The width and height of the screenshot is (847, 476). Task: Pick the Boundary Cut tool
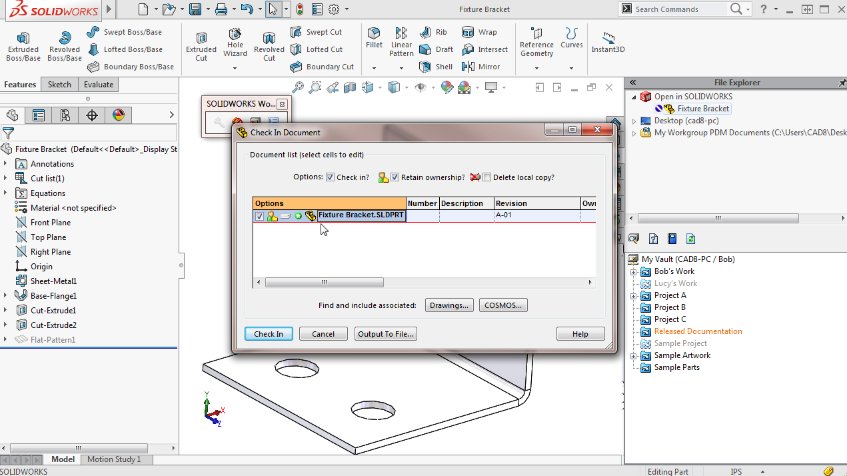322,66
